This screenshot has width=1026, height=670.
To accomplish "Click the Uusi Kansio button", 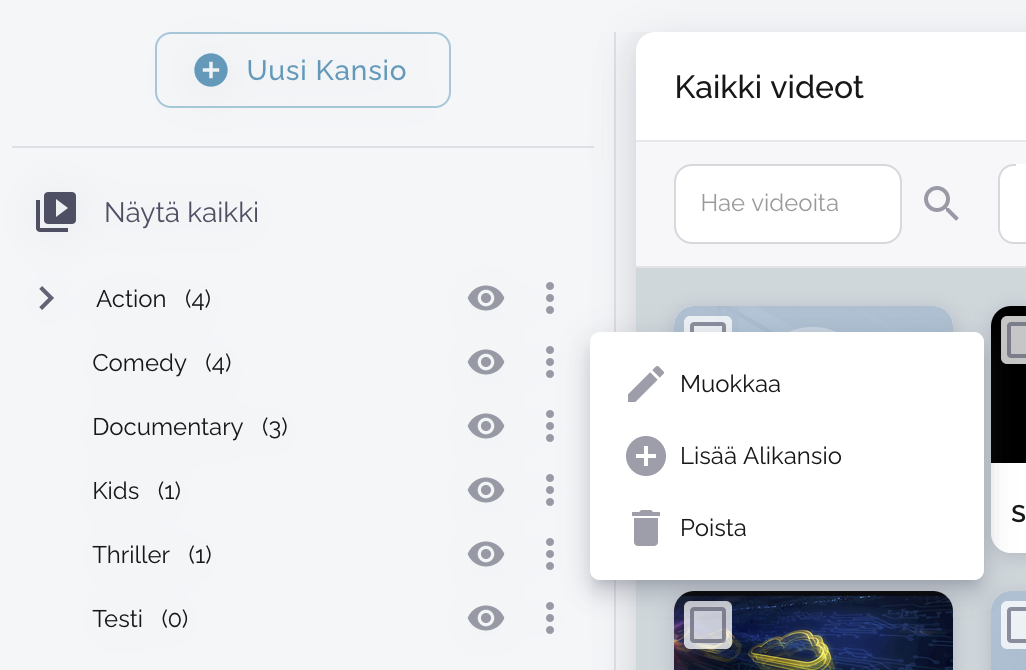I will click(x=302, y=70).
